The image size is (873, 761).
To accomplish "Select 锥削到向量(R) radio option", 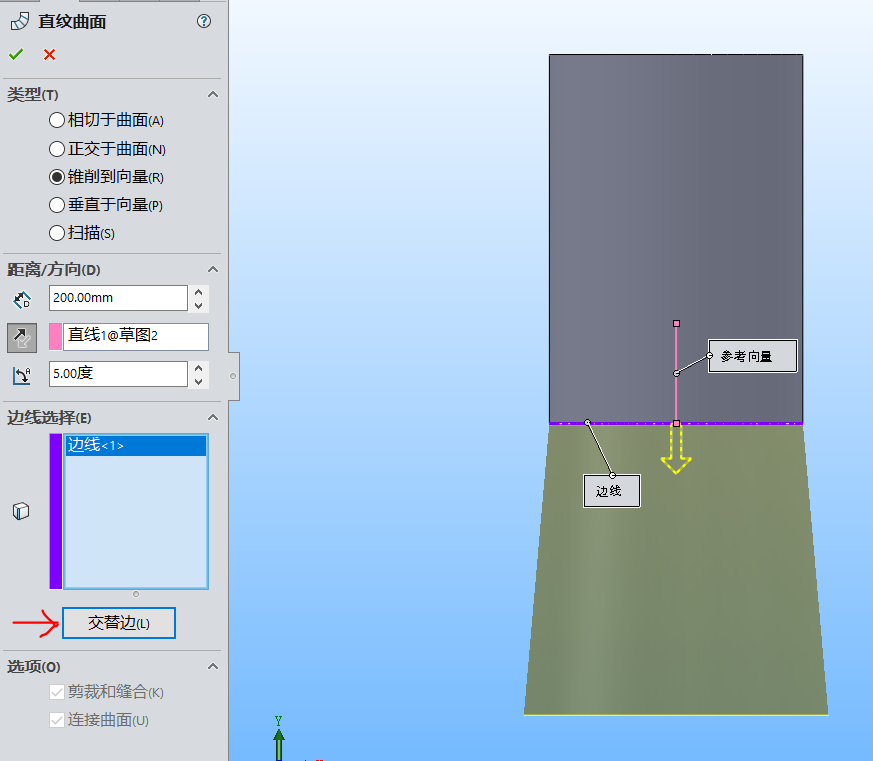I will point(57,177).
